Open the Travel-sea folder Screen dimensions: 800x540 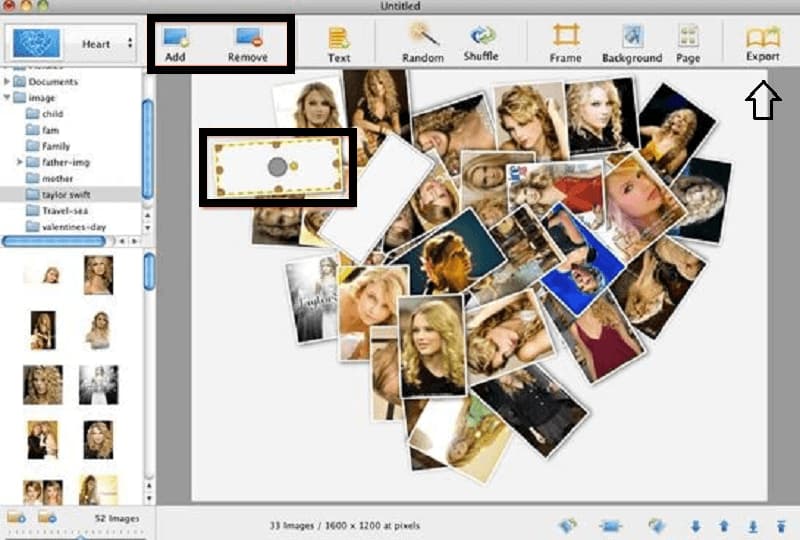tap(68, 210)
